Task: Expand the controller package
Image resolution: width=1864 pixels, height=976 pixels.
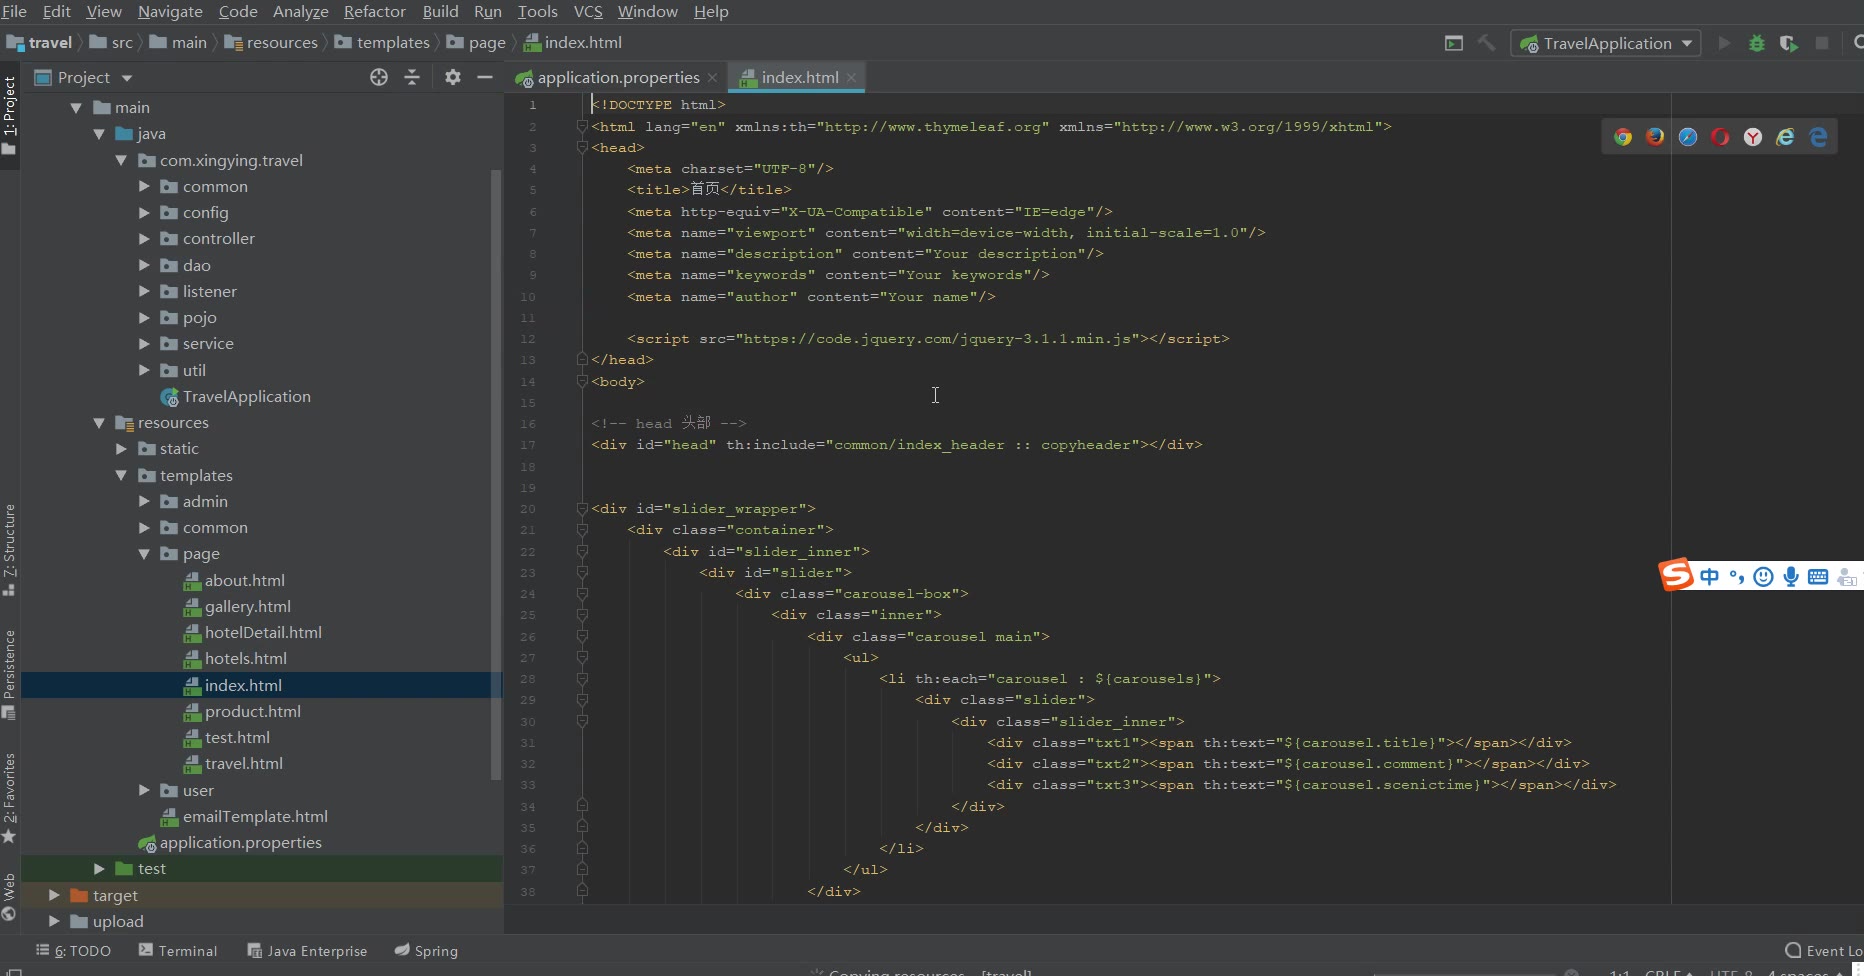Action: click(x=144, y=238)
